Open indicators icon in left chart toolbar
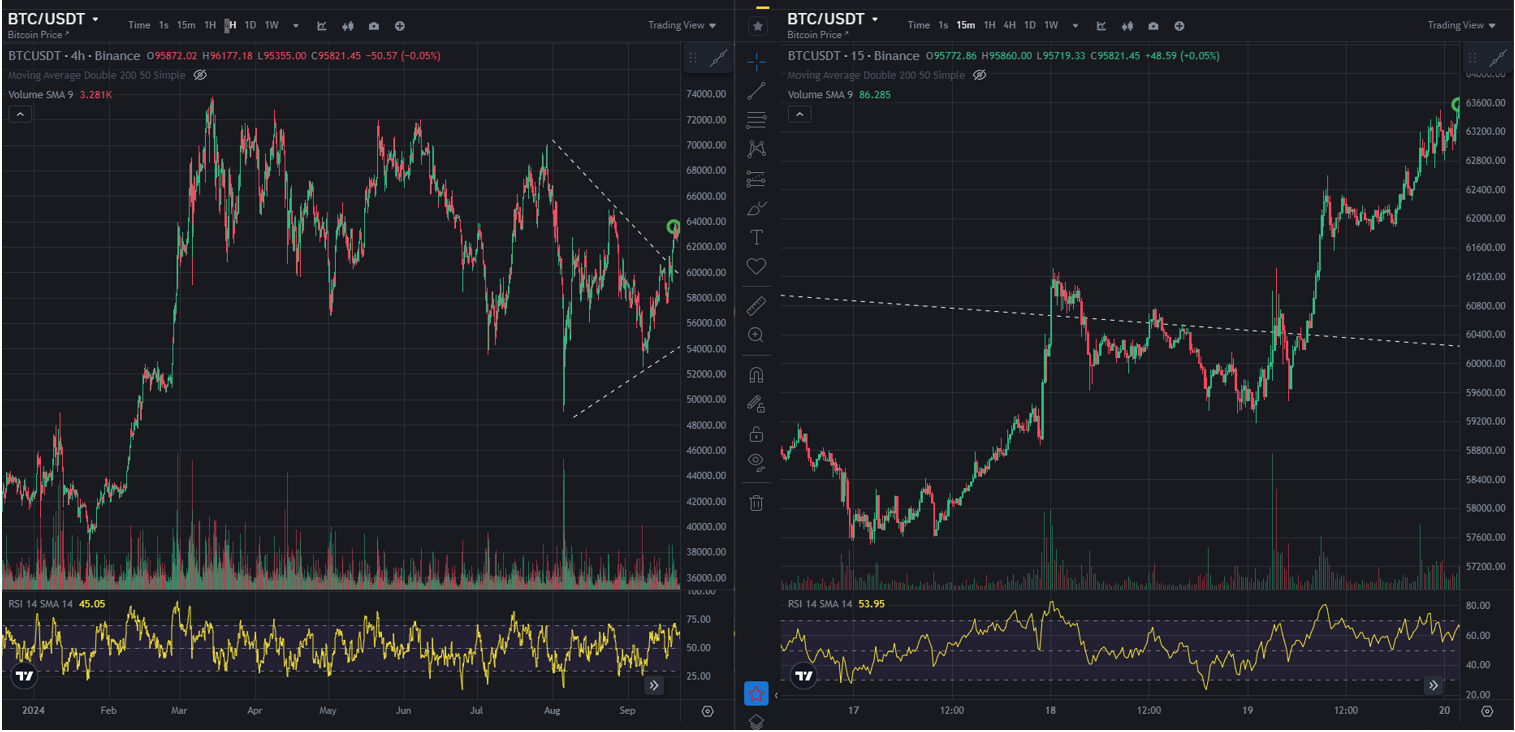Viewport: 1515px width, 732px height. [x=322, y=25]
